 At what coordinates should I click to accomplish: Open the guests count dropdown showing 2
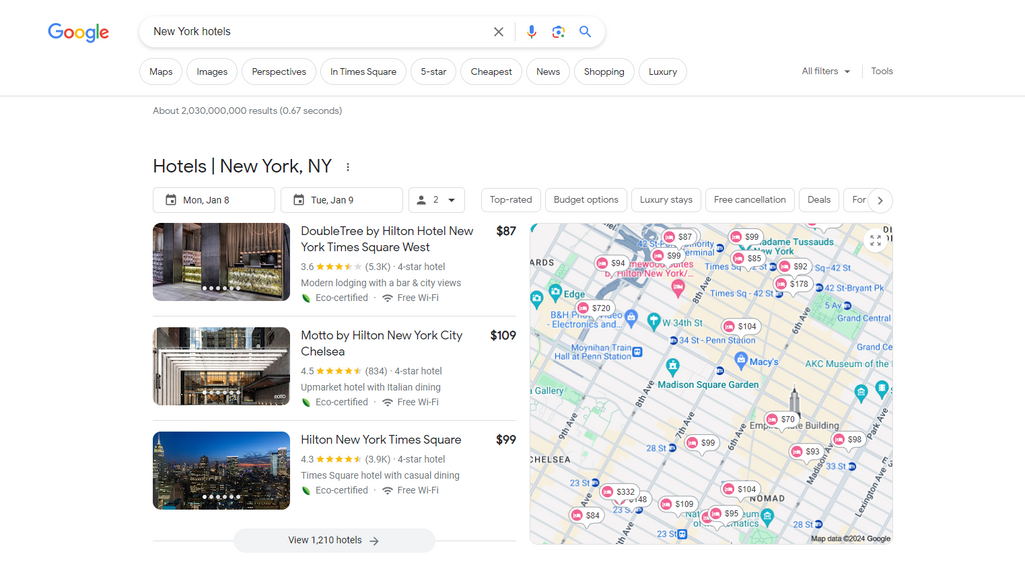pyautogui.click(x=437, y=200)
